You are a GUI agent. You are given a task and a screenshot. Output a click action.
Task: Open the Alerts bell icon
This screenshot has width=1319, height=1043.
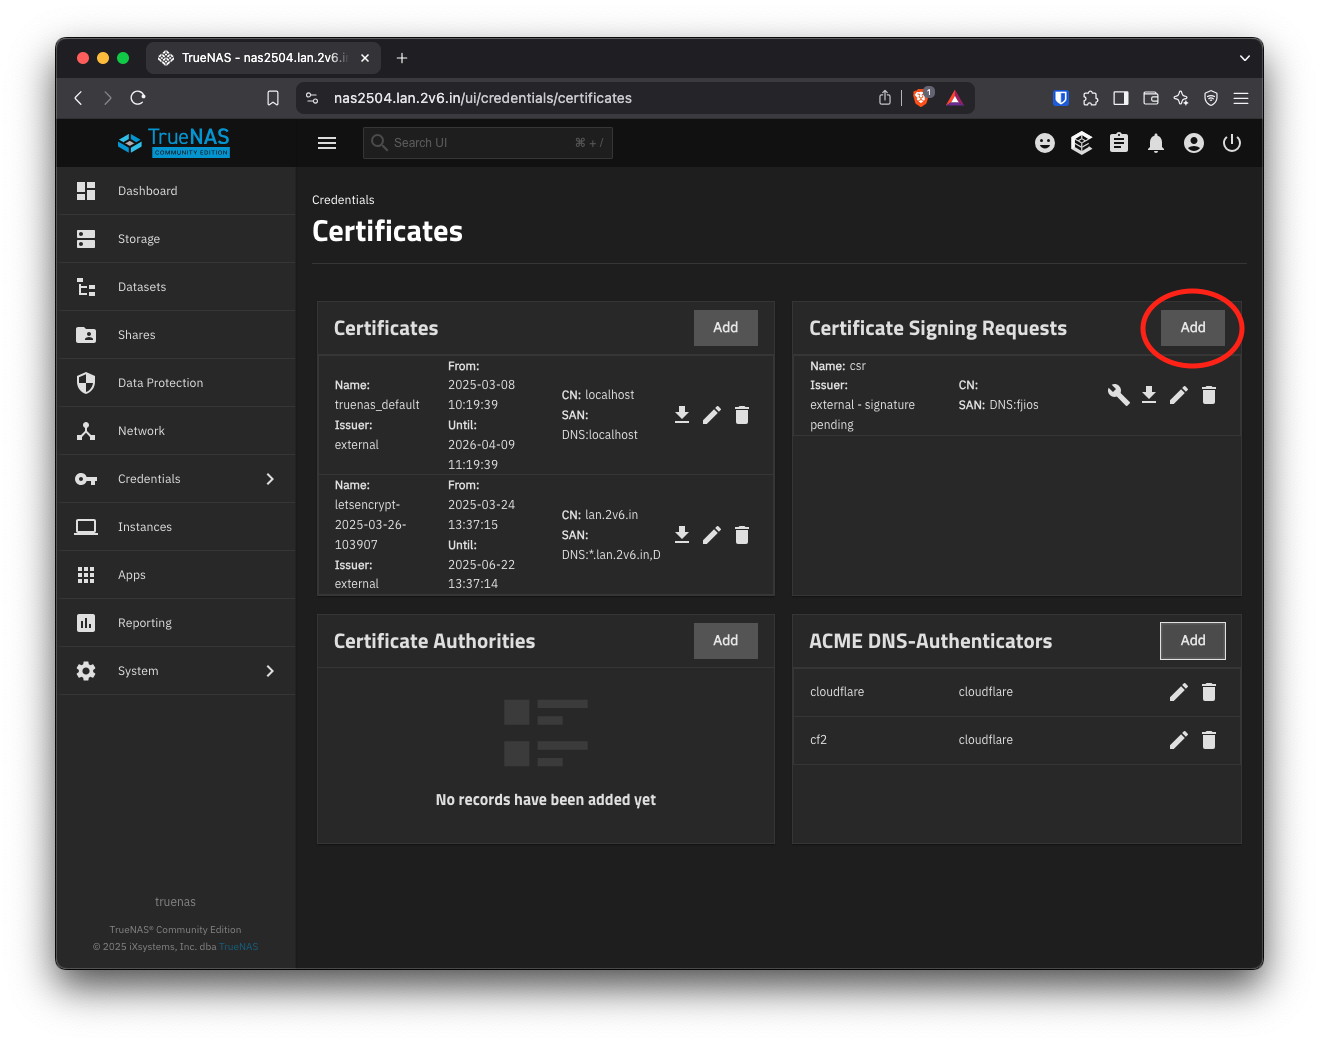point(1156,143)
